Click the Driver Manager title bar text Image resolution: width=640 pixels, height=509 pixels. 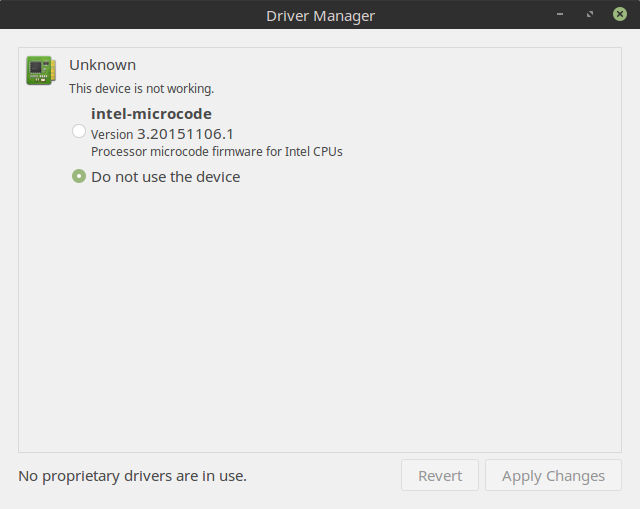point(320,15)
